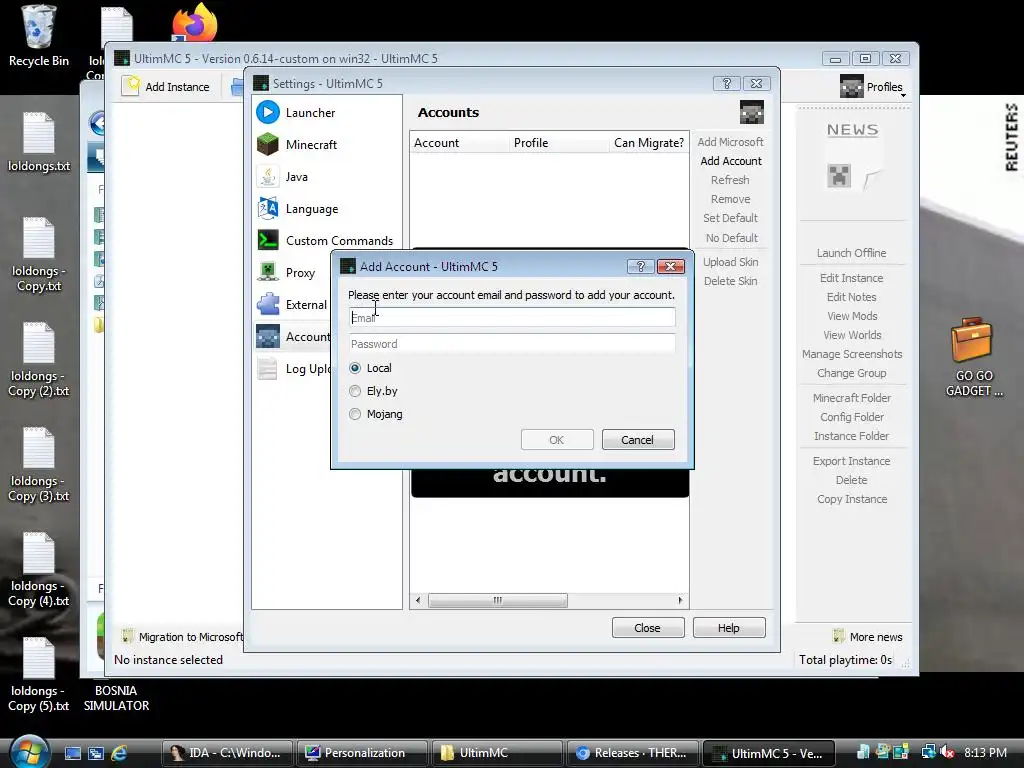Select the loldongs - Copy.txt file

39,255
